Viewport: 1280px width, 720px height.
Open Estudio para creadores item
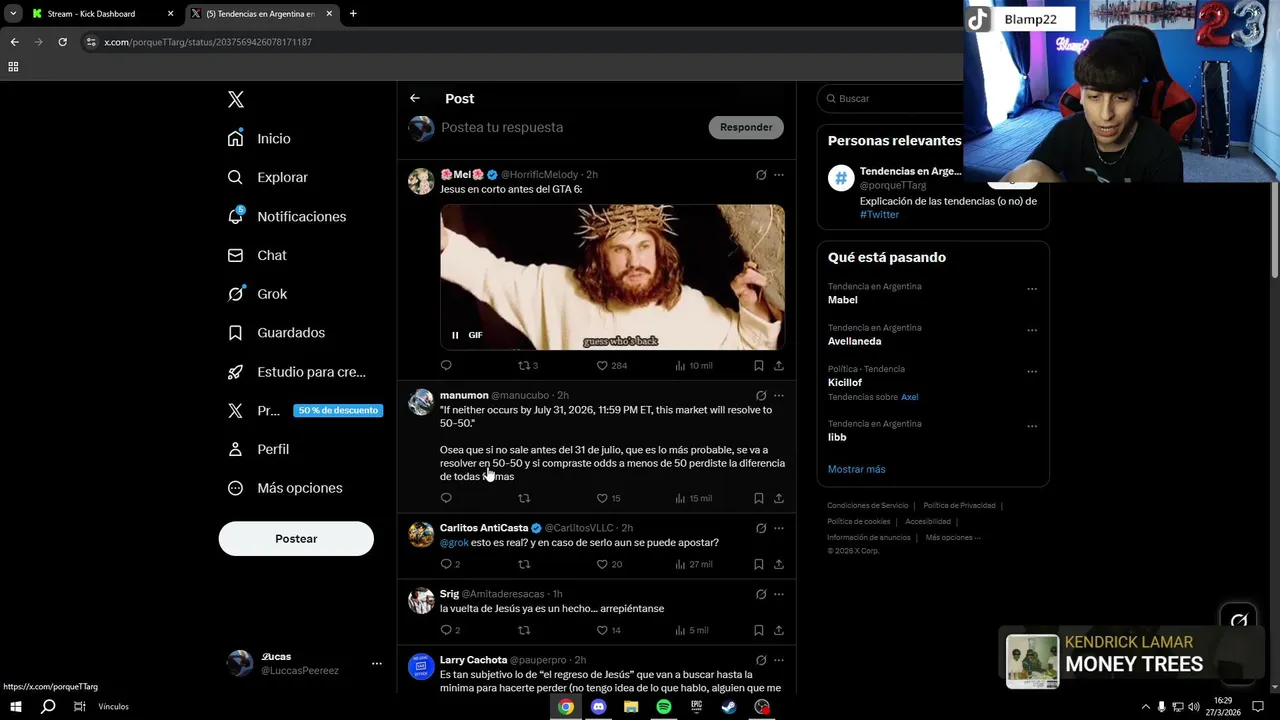[296, 371]
